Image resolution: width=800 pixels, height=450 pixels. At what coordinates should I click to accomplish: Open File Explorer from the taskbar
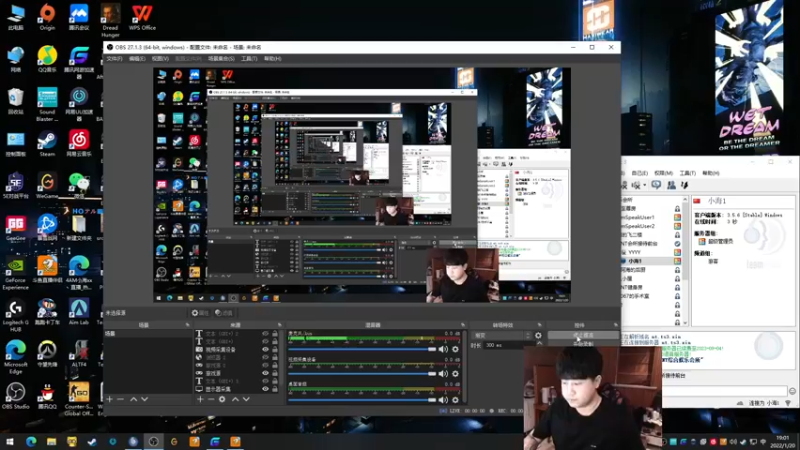[x=52, y=441]
